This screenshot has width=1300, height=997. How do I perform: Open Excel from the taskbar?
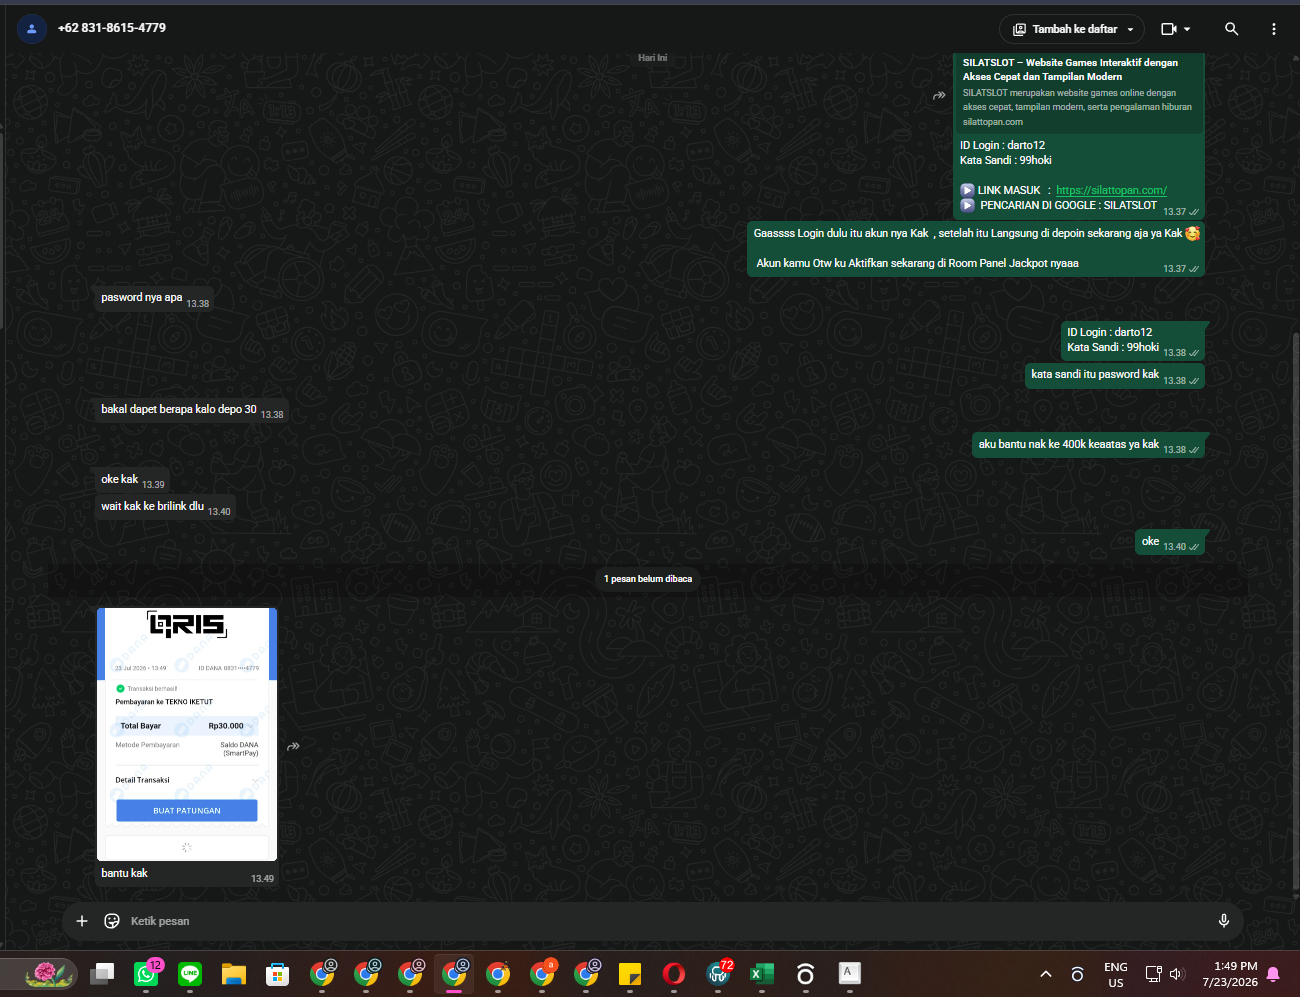pos(762,974)
